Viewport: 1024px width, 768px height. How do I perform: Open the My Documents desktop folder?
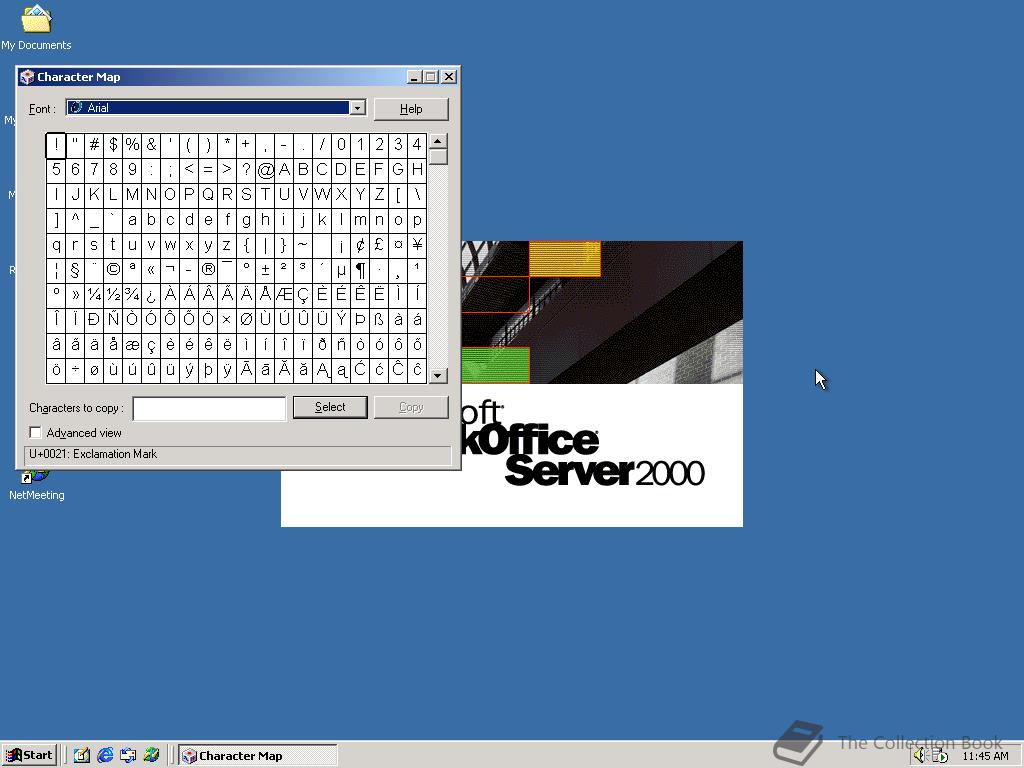(x=36, y=27)
